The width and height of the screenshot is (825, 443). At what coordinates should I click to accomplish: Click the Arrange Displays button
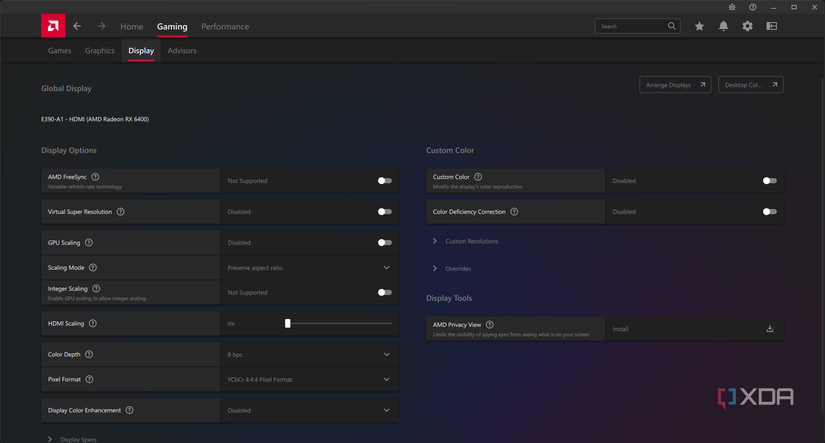675,85
